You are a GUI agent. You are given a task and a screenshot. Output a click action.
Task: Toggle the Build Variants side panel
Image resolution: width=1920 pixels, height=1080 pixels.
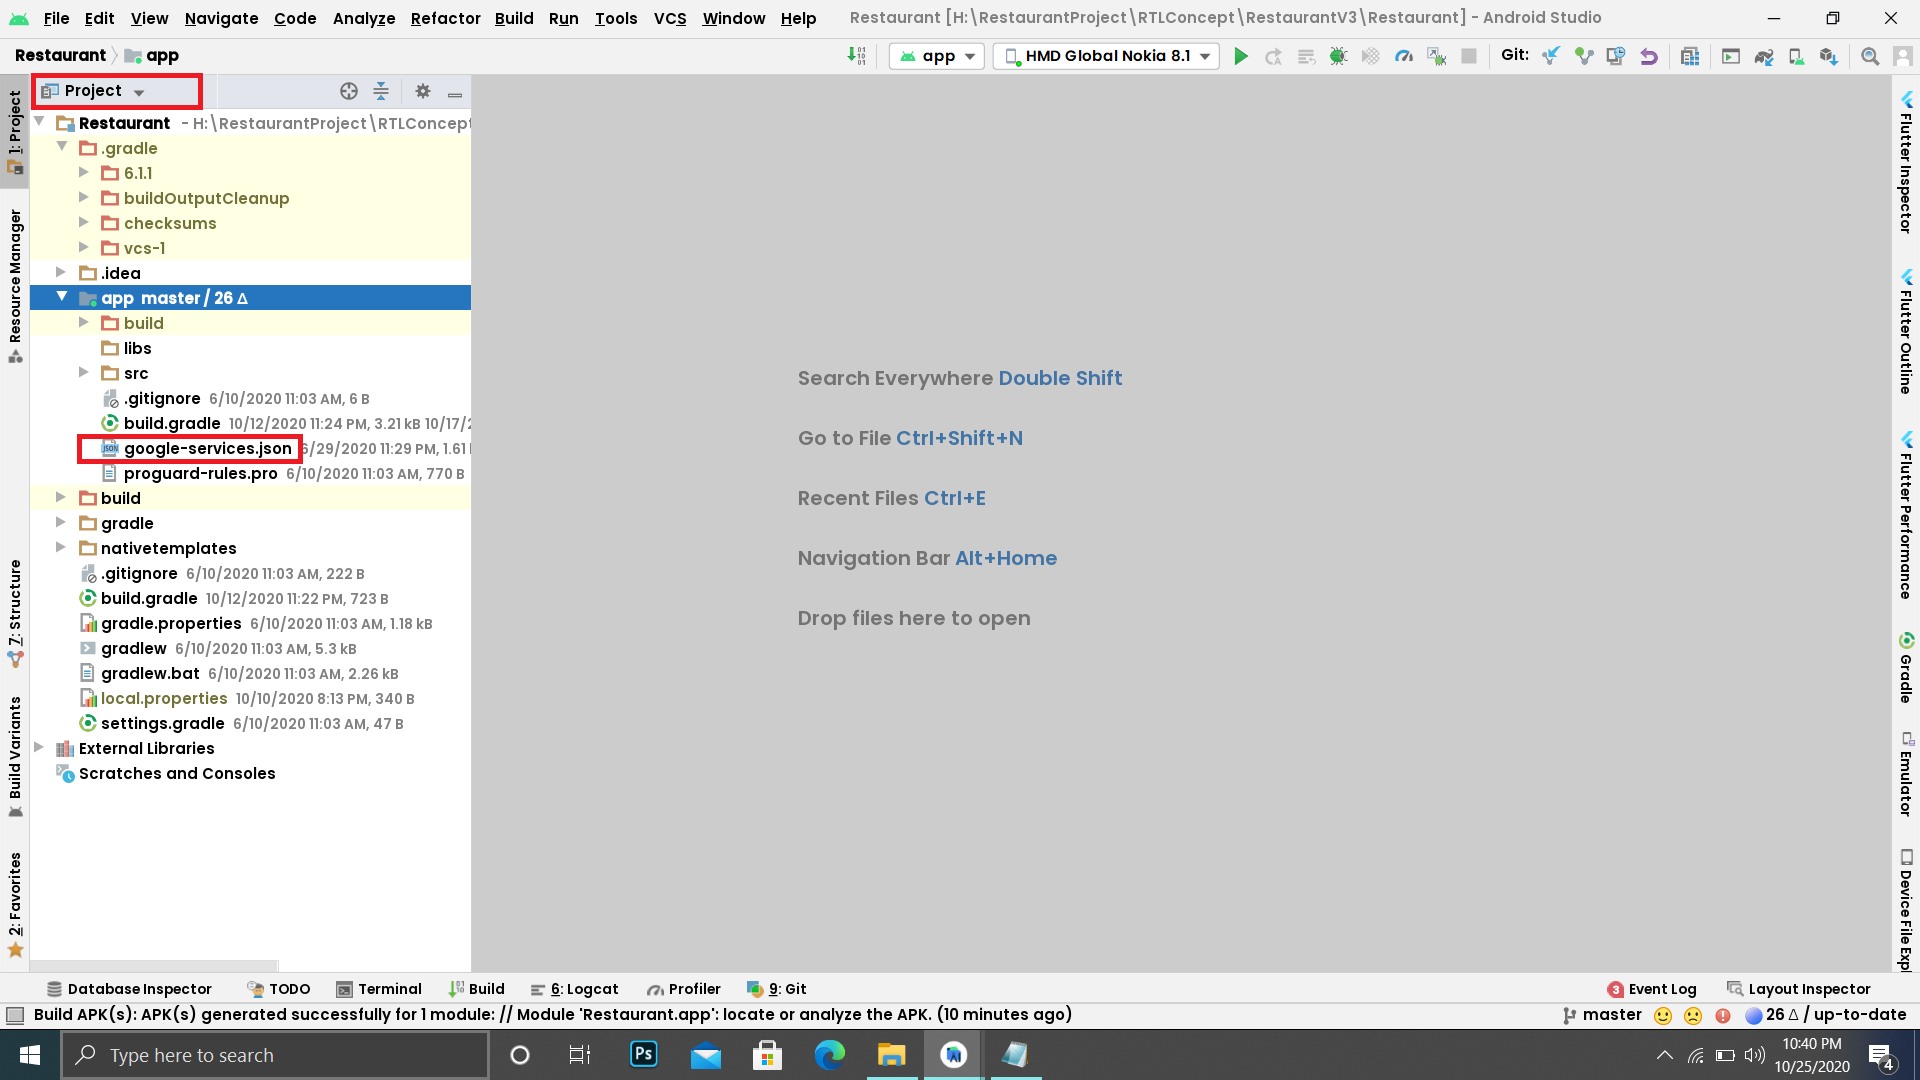(15, 755)
